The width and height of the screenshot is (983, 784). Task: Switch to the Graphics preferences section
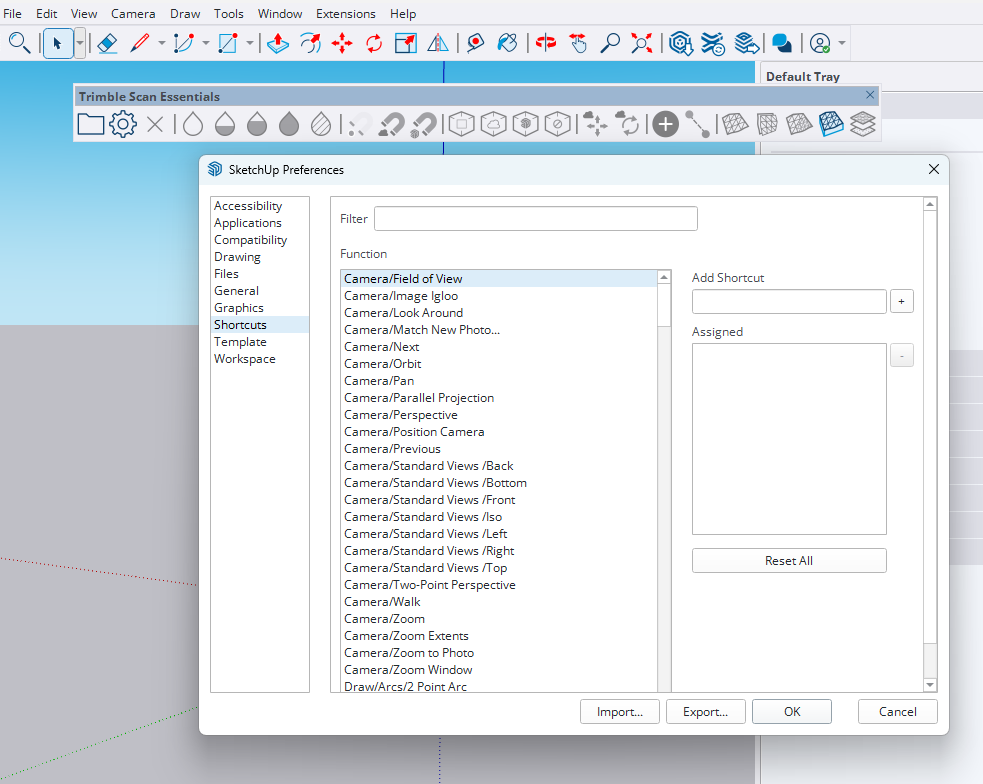point(238,307)
